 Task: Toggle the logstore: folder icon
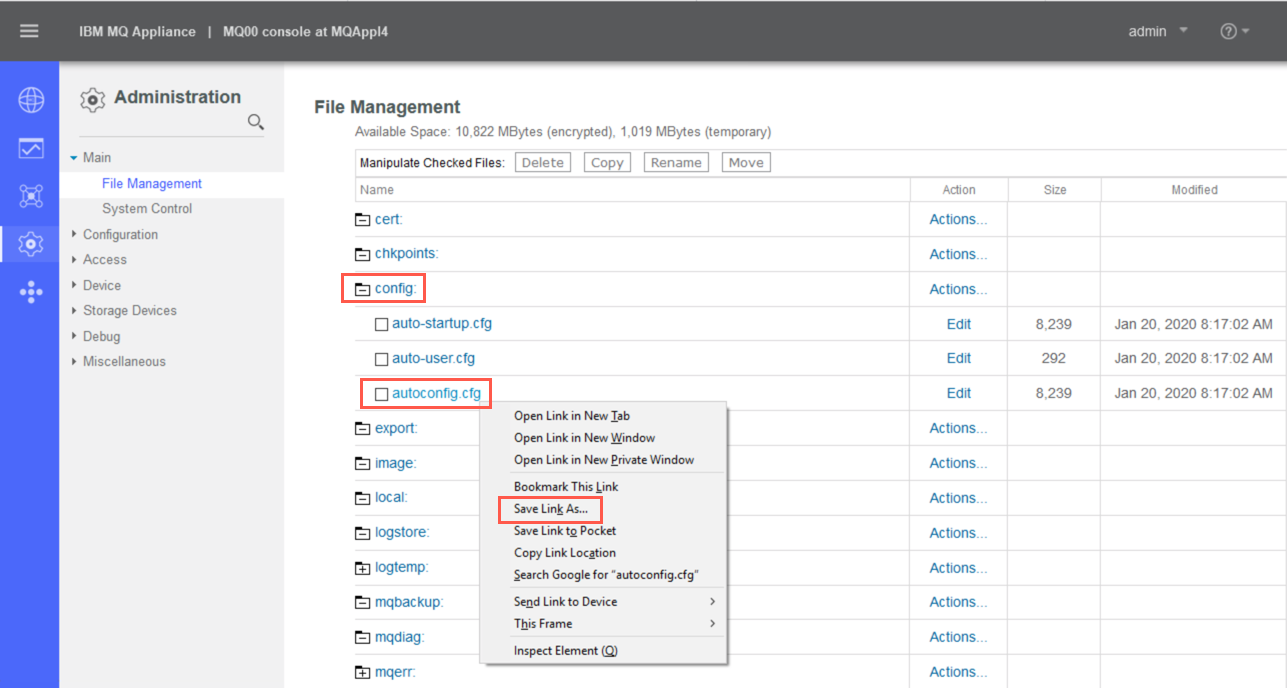pyautogui.click(x=362, y=533)
